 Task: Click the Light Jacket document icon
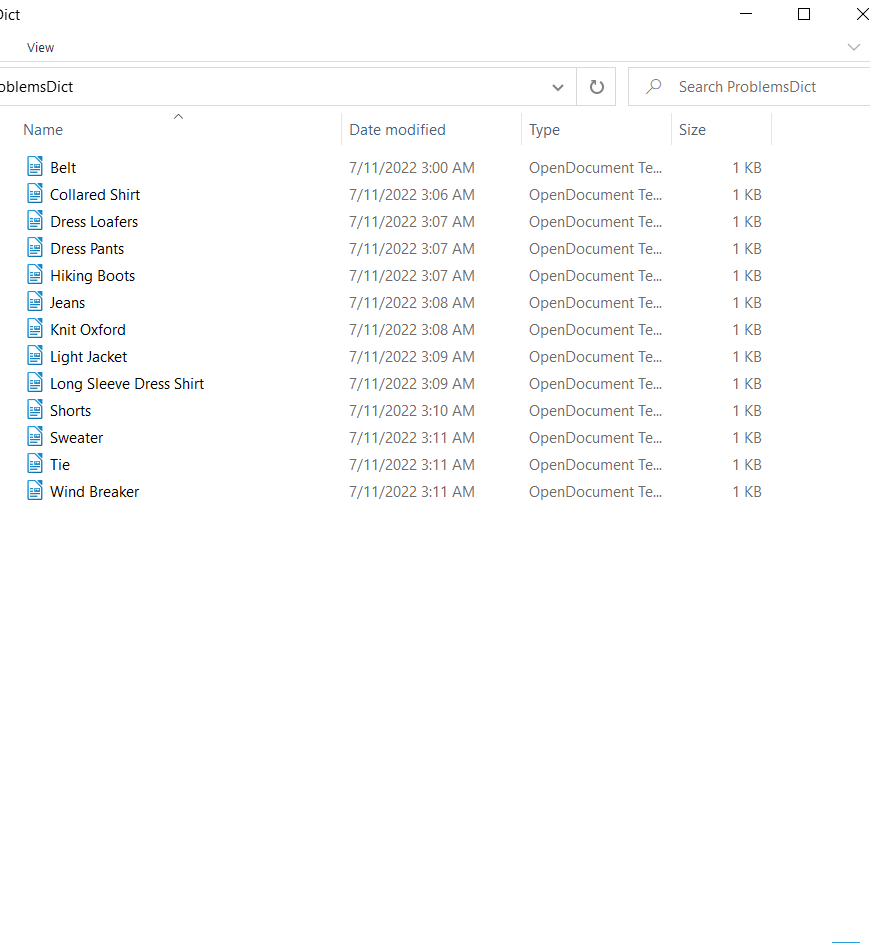coord(35,356)
